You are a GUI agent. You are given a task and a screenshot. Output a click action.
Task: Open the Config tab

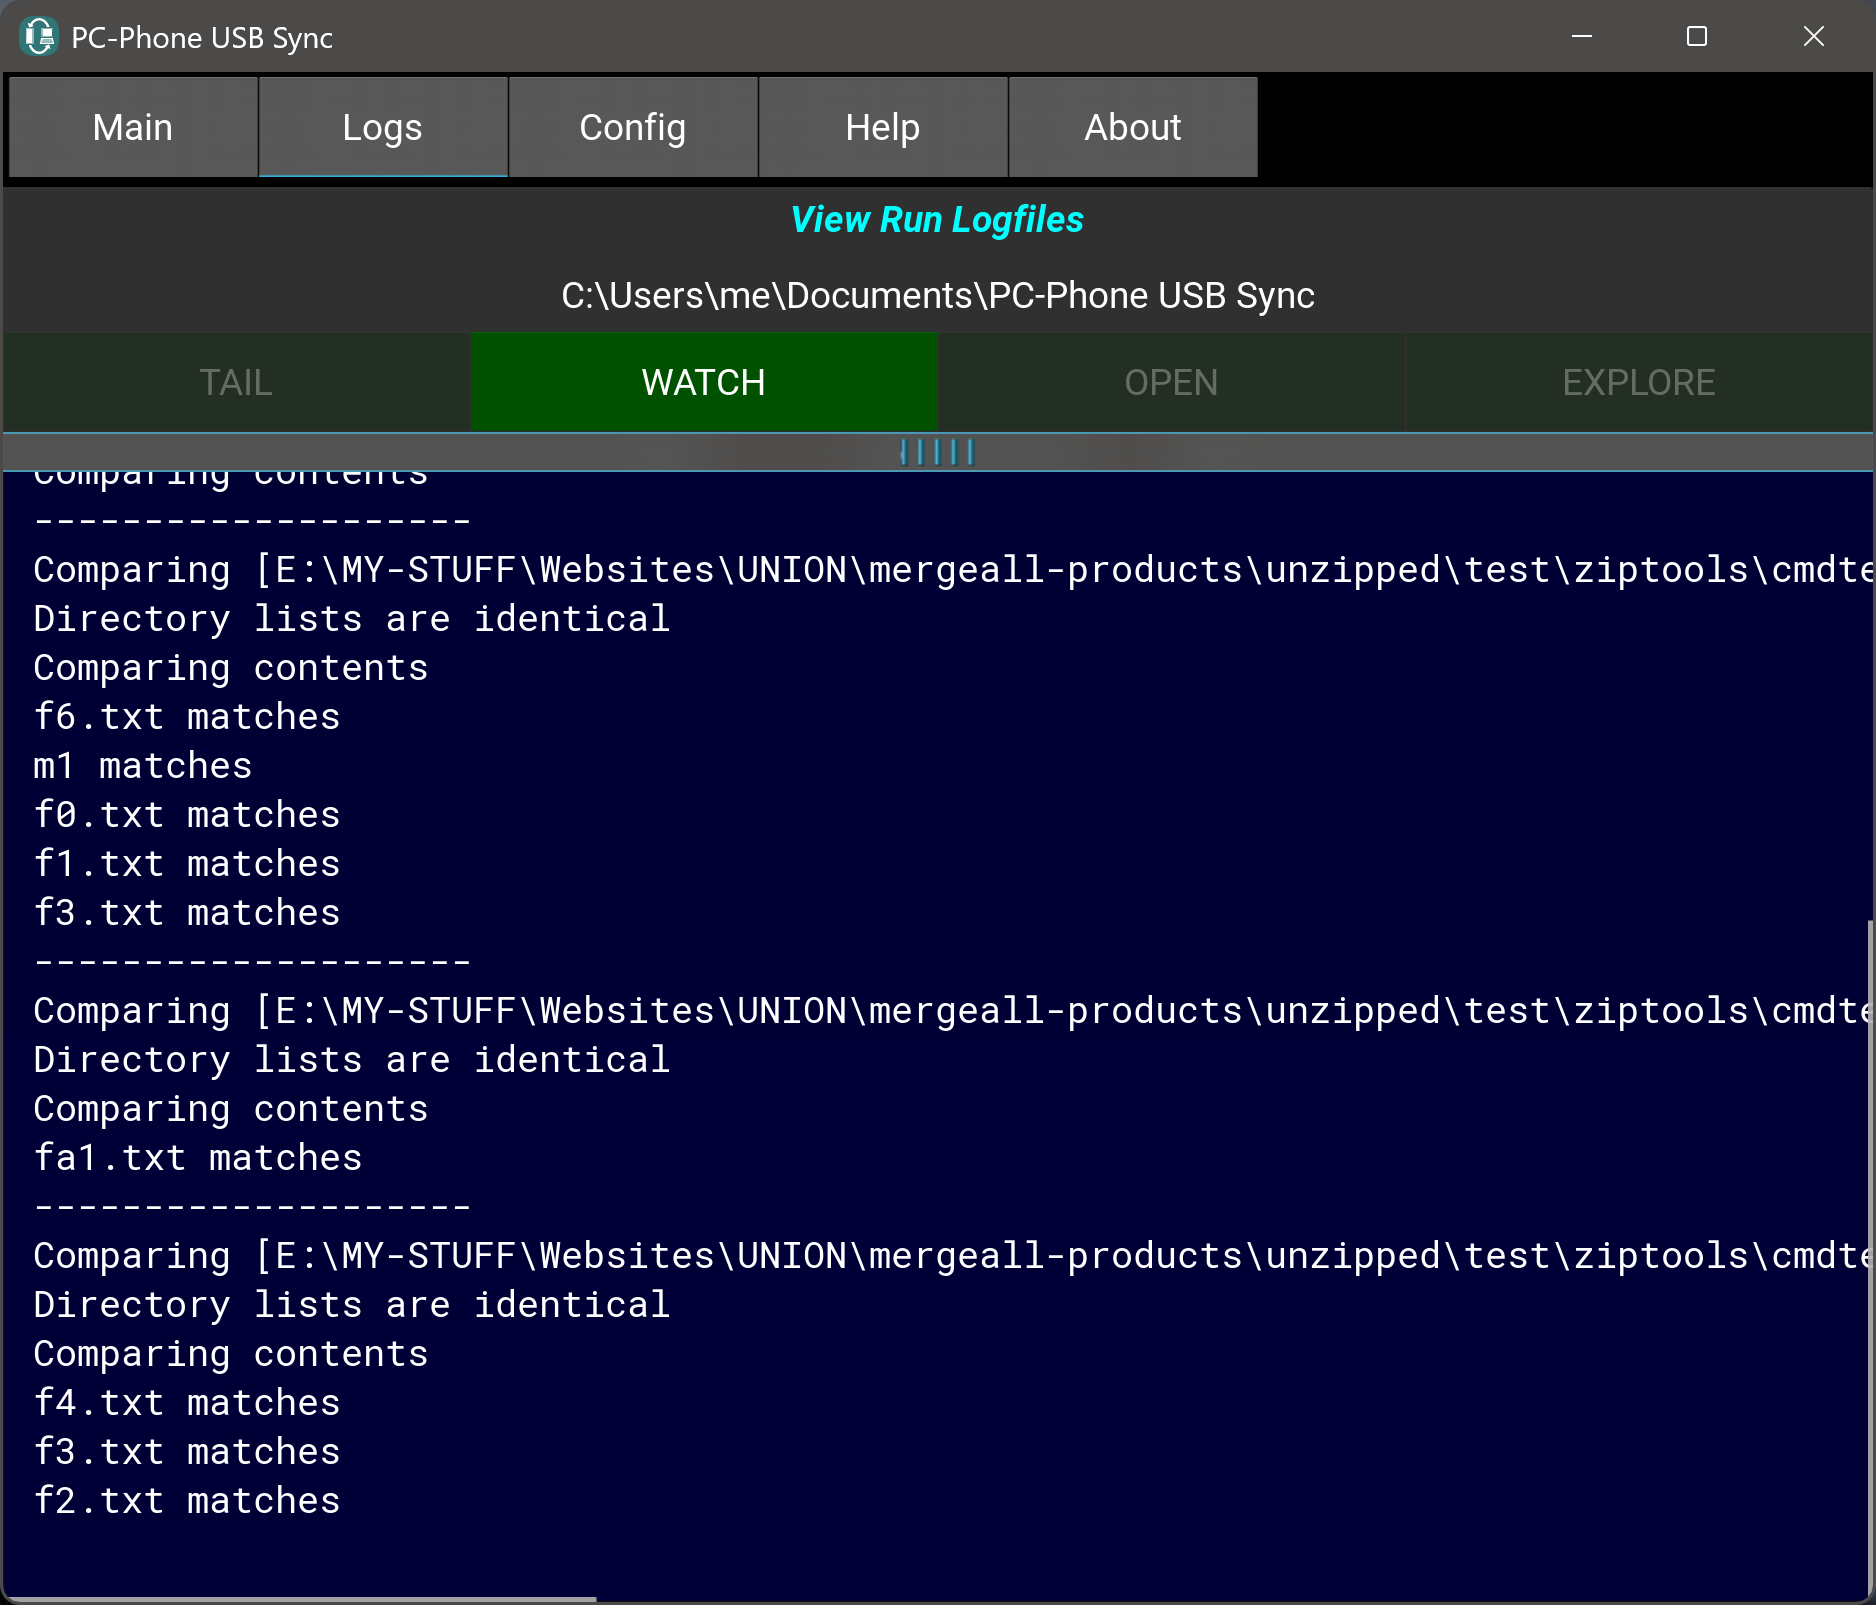coord(633,128)
